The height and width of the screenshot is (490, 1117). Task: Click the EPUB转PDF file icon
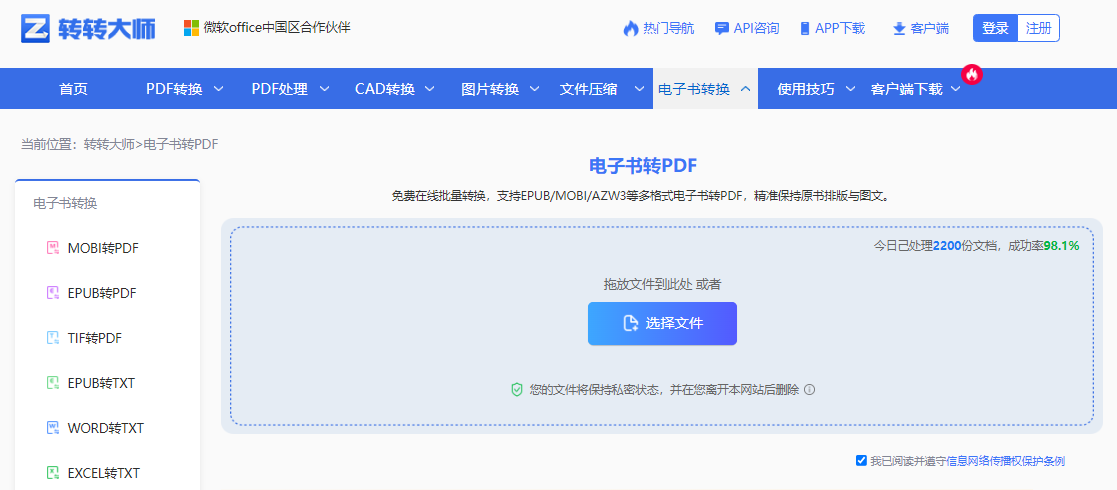(52, 293)
